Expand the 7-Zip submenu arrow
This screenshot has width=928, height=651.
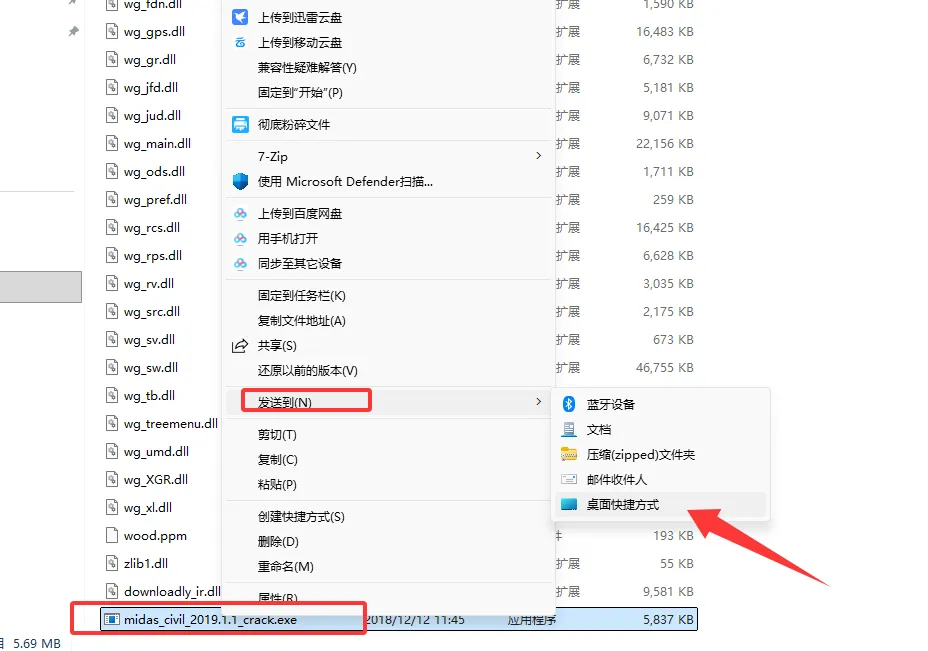[538, 156]
